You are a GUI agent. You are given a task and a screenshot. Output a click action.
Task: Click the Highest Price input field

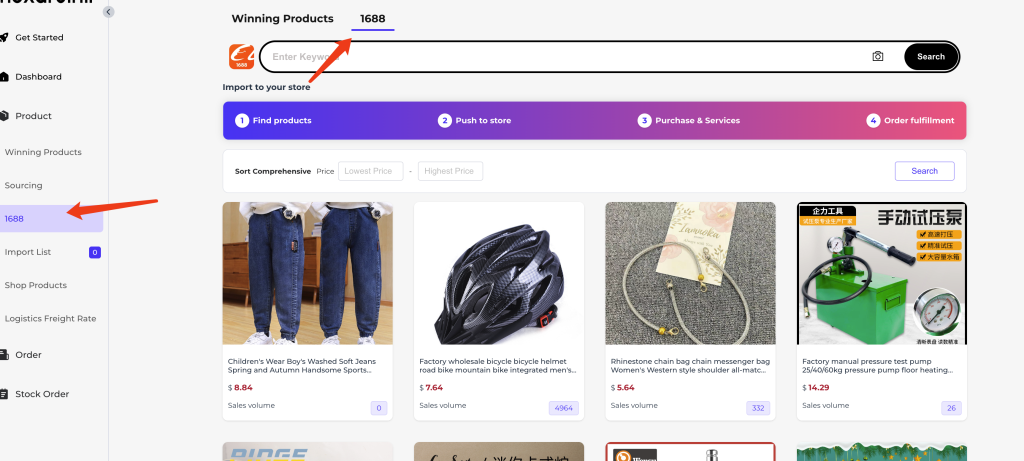click(450, 171)
